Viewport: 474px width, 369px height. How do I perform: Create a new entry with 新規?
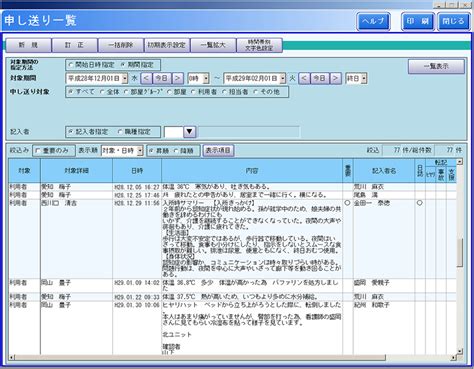tap(28, 45)
